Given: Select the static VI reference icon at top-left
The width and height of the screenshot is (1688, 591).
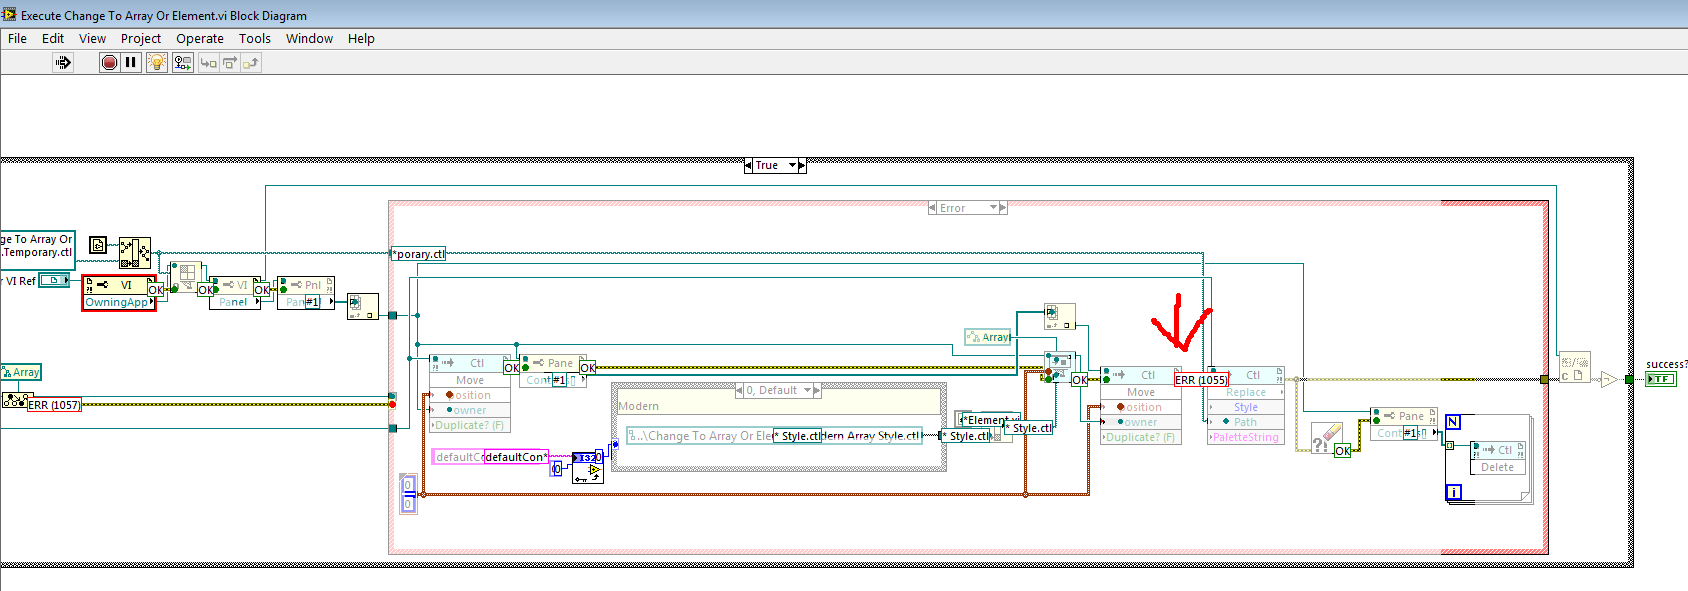Looking at the screenshot, I should (97, 245).
